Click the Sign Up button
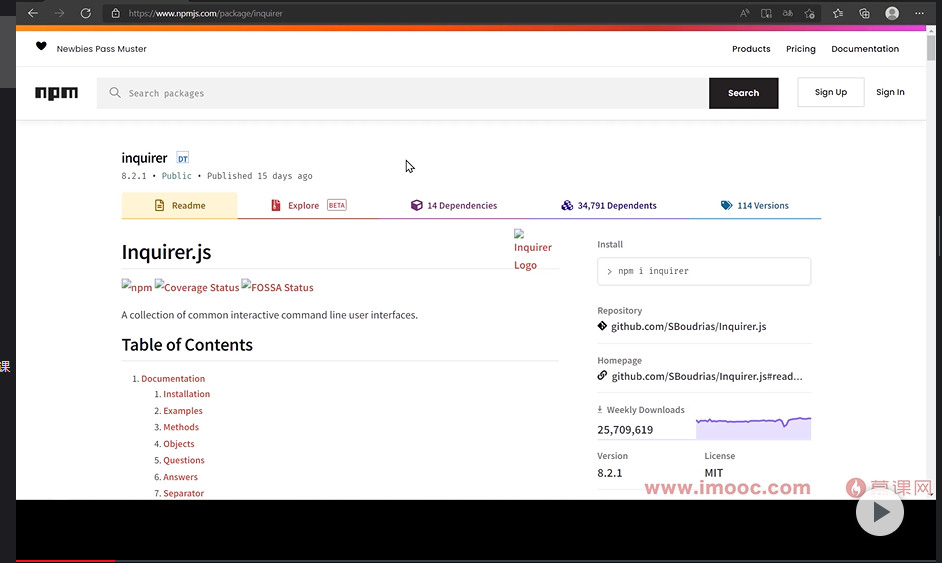942x563 pixels. click(x=831, y=92)
